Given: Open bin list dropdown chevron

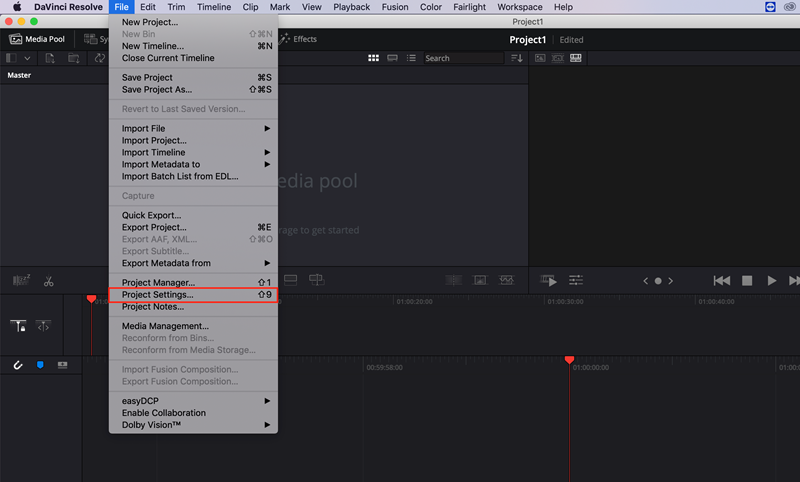Looking at the screenshot, I should pyautogui.click(x=28, y=58).
